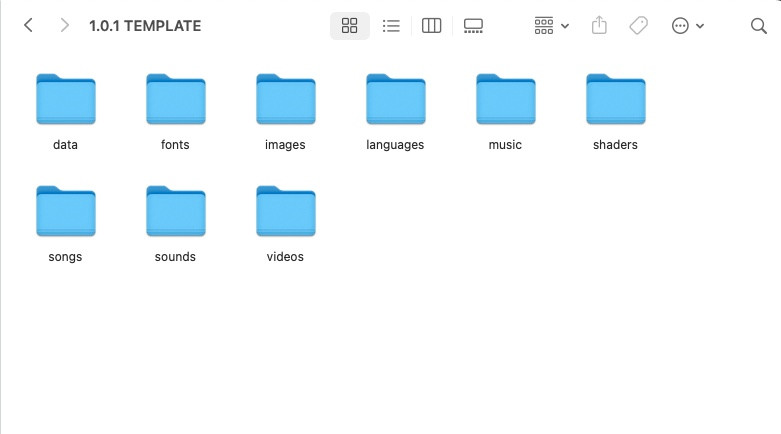Click the sounds folder label

click(x=175, y=257)
